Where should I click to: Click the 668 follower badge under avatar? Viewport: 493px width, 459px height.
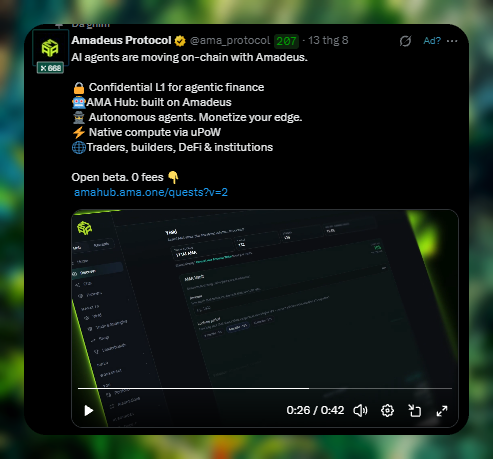[x=50, y=68]
